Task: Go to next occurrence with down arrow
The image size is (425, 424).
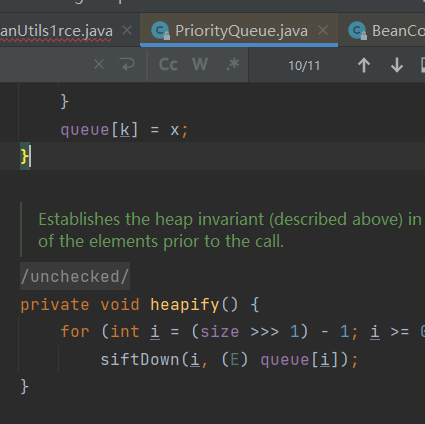Action: click(397, 65)
